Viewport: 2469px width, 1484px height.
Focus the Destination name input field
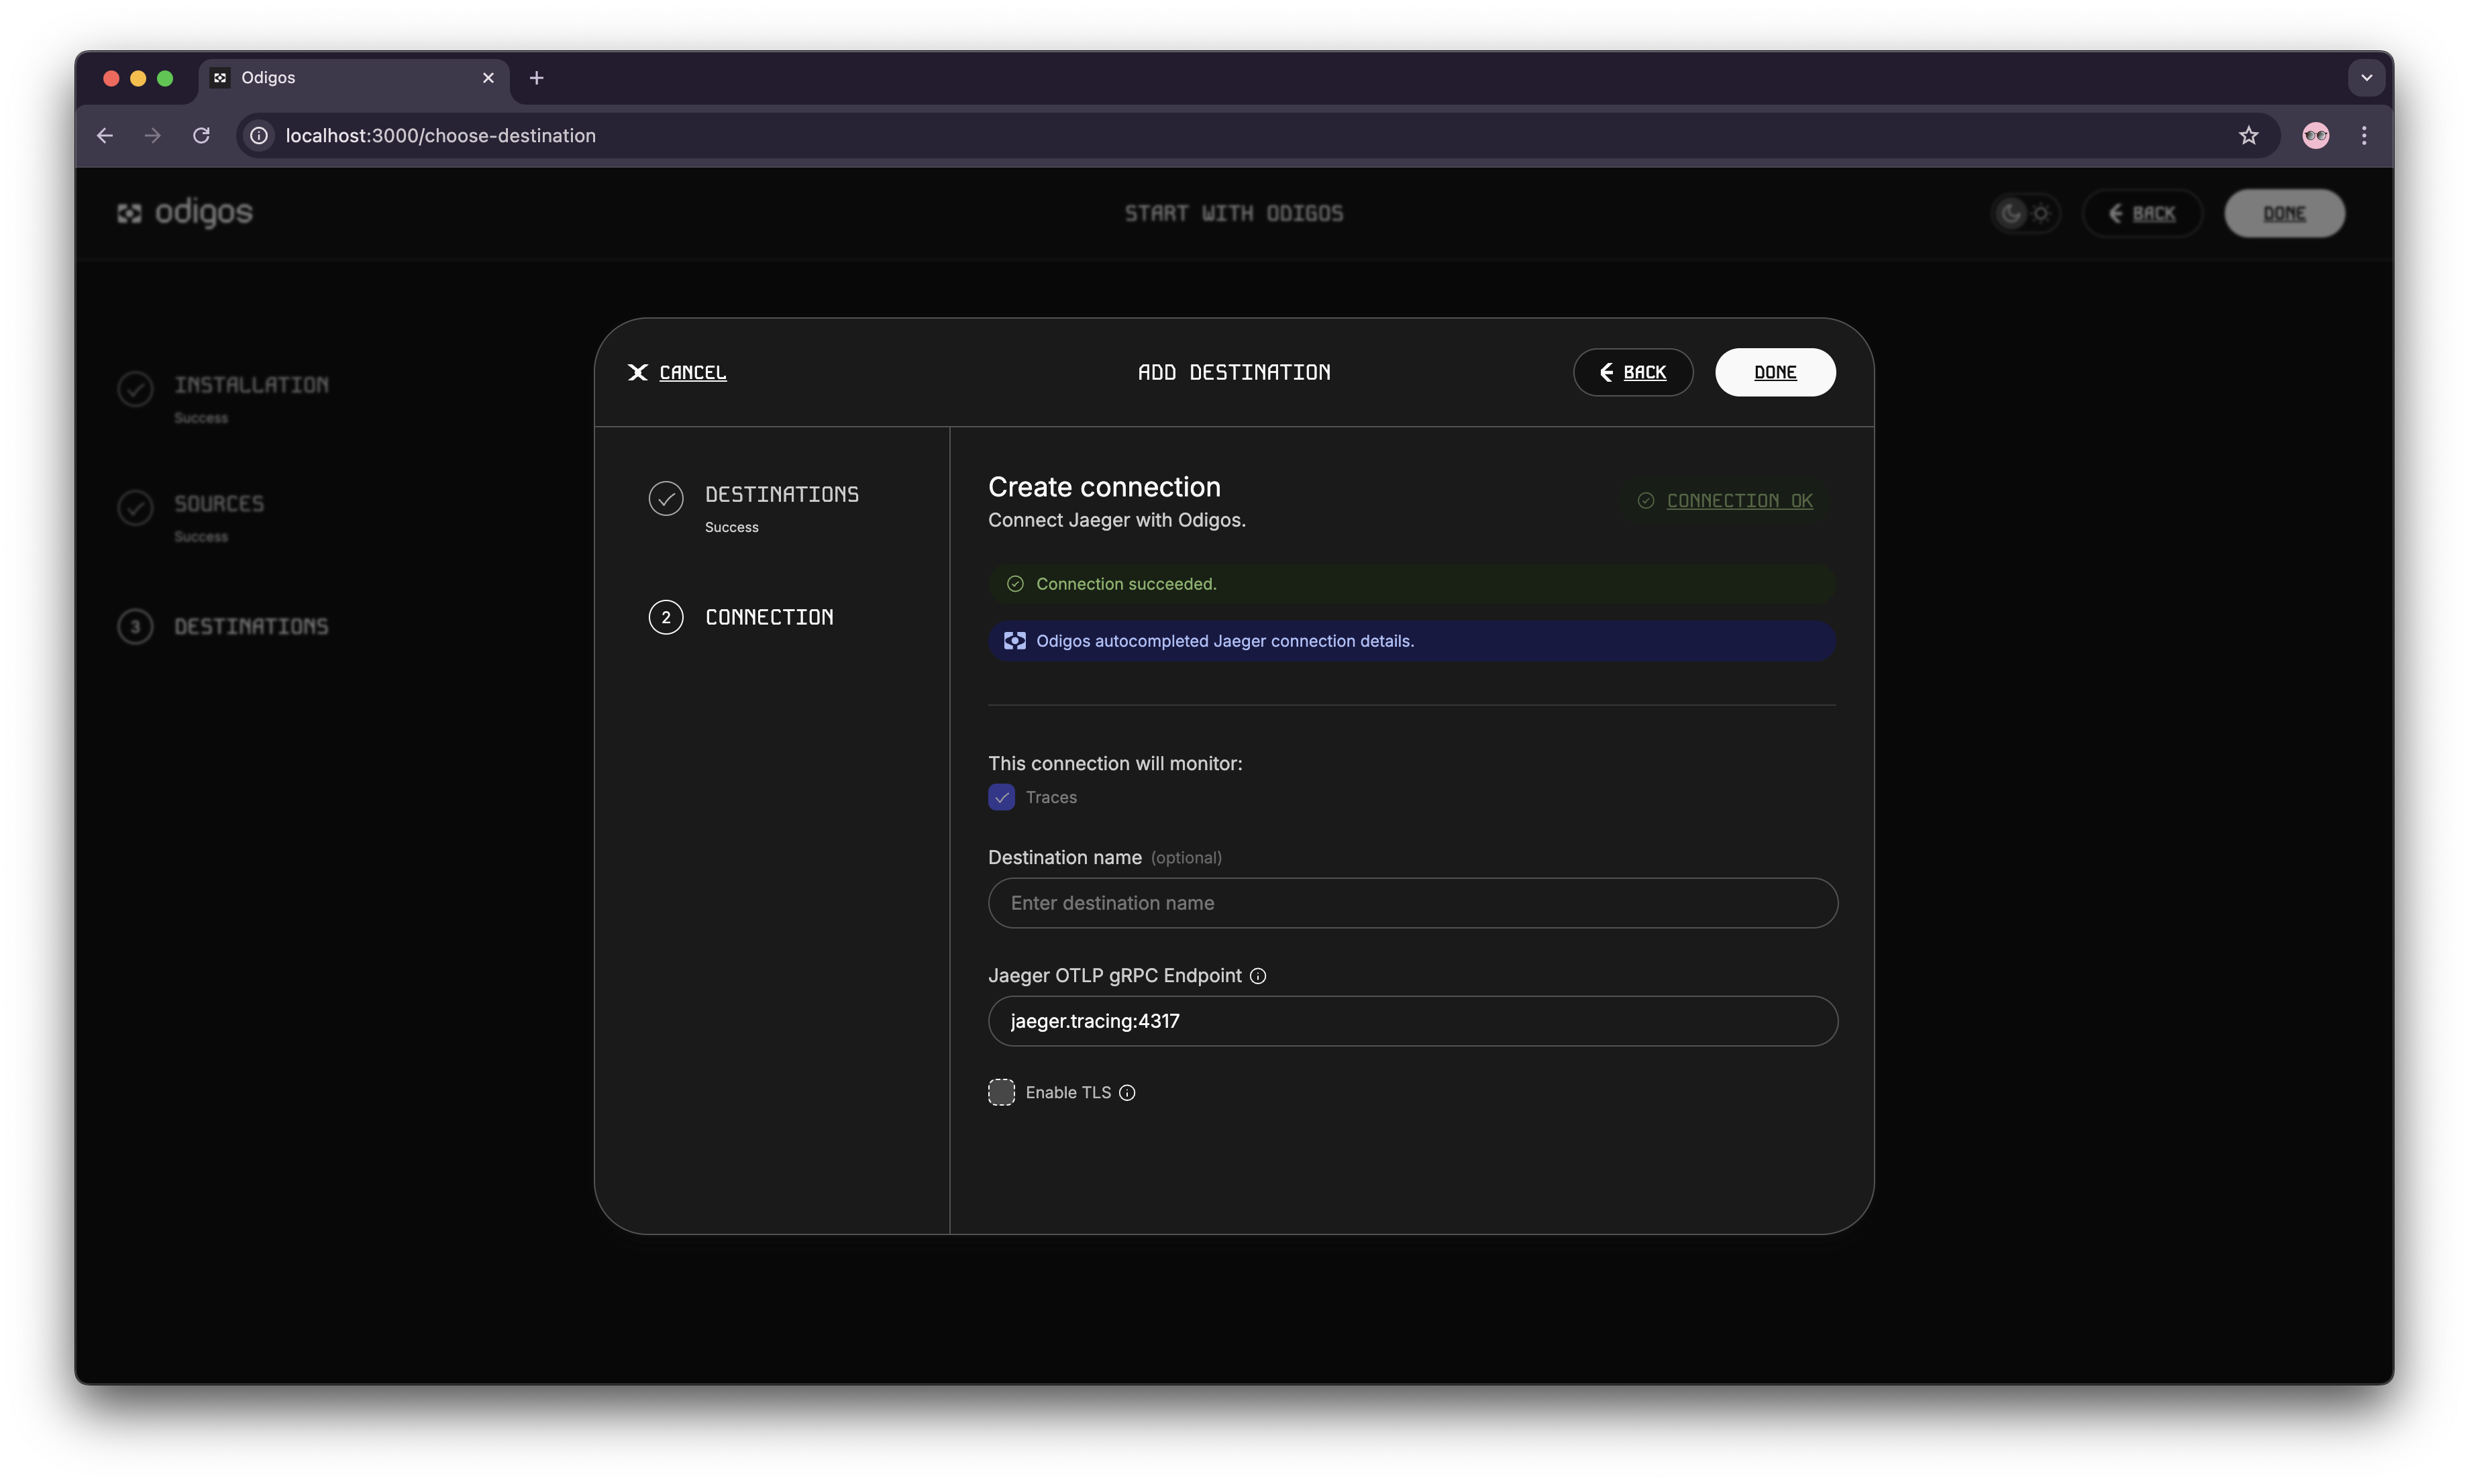click(1412, 903)
